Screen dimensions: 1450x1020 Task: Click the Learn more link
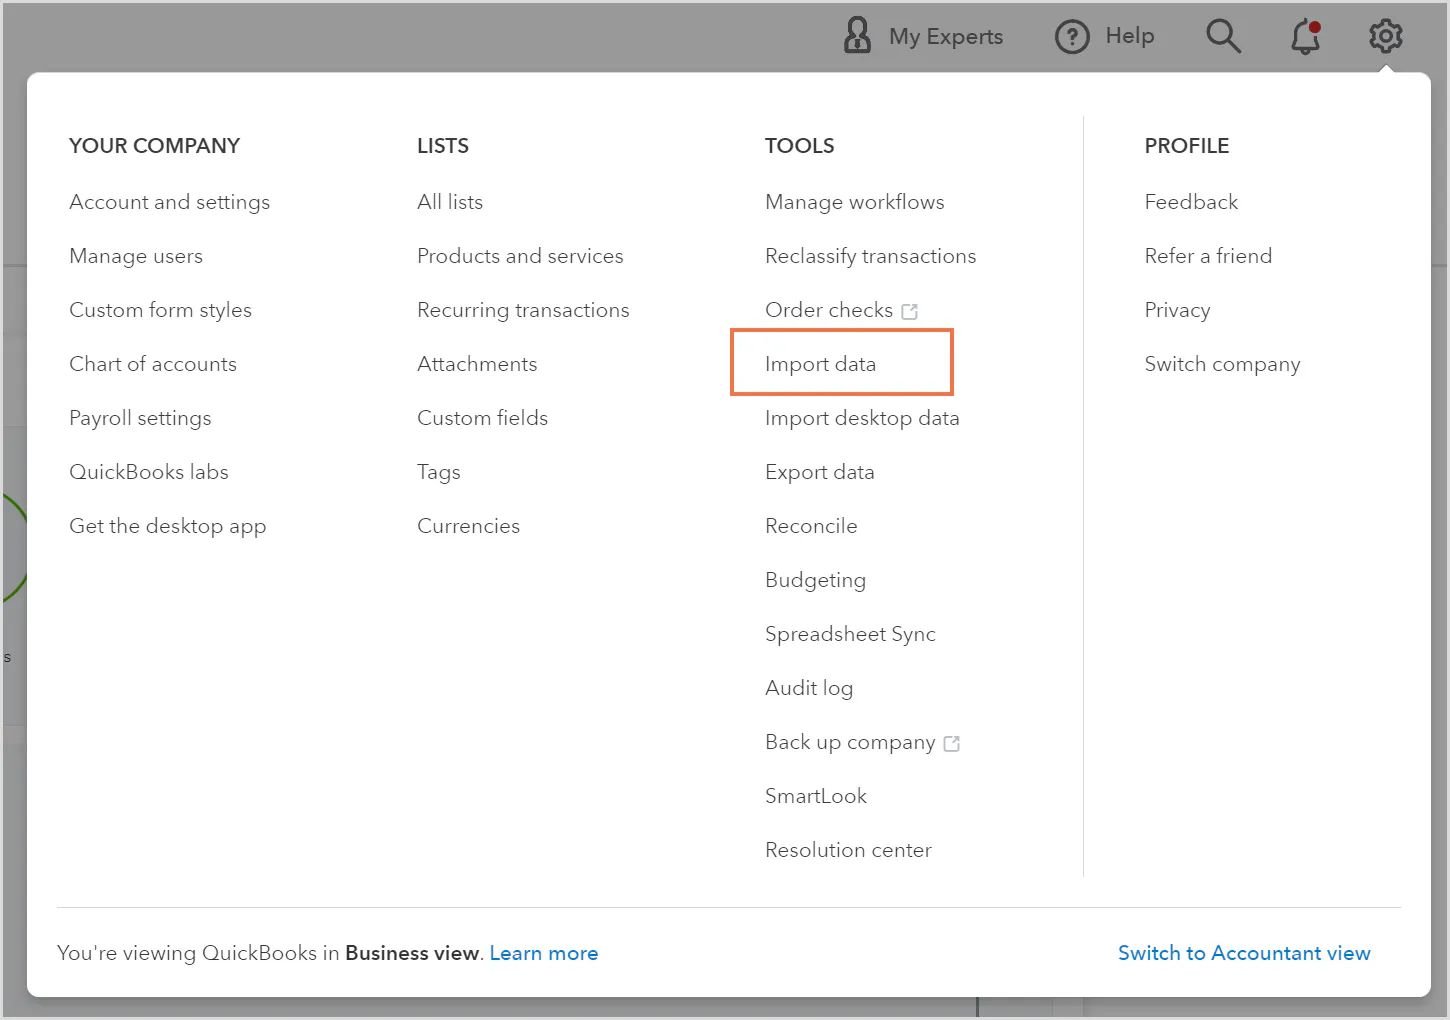[543, 952]
